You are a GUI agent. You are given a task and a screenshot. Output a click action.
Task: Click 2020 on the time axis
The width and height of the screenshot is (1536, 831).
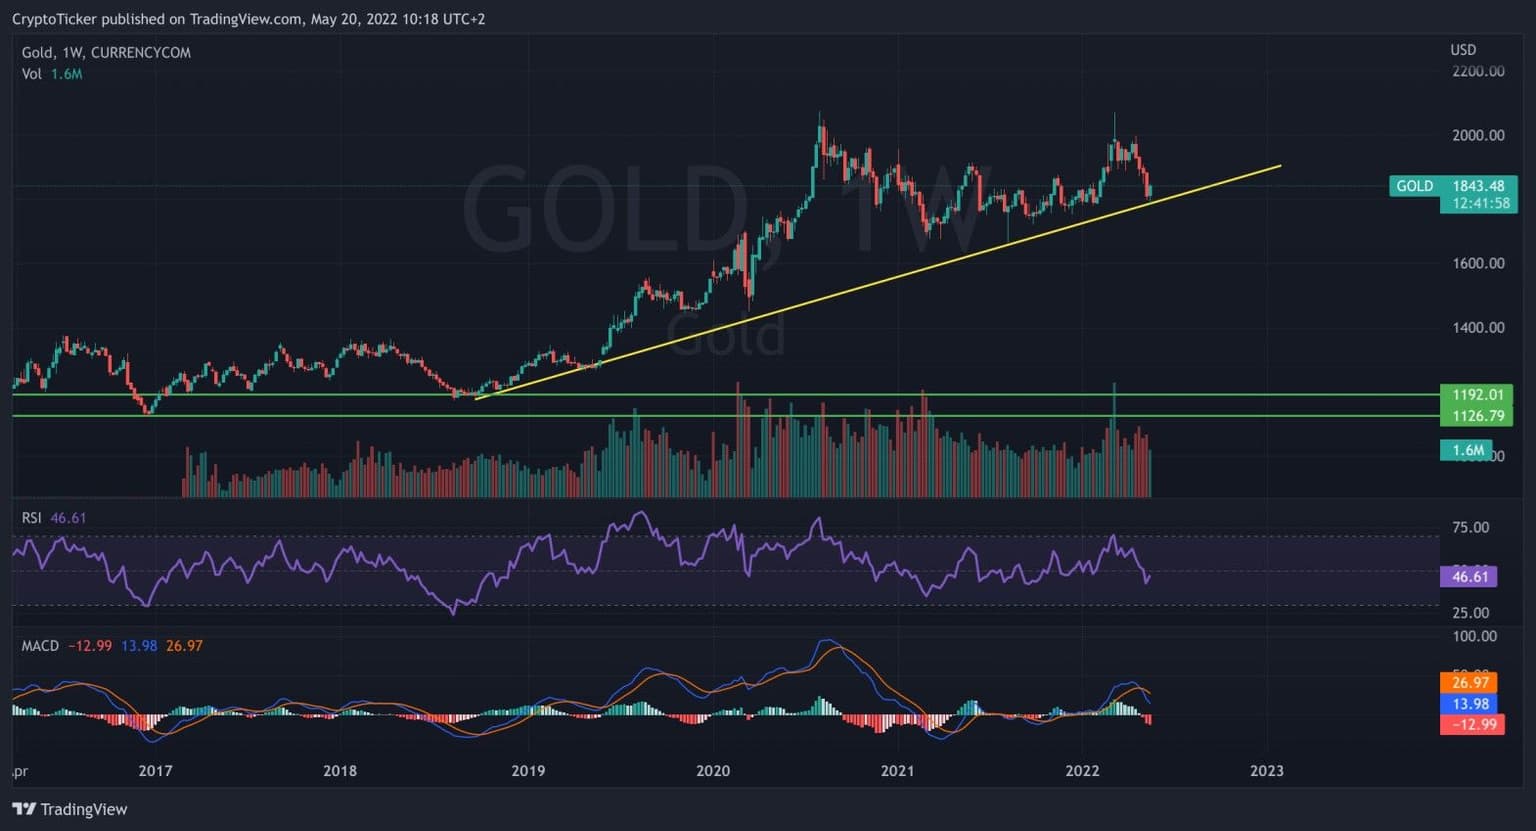(713, 771)
